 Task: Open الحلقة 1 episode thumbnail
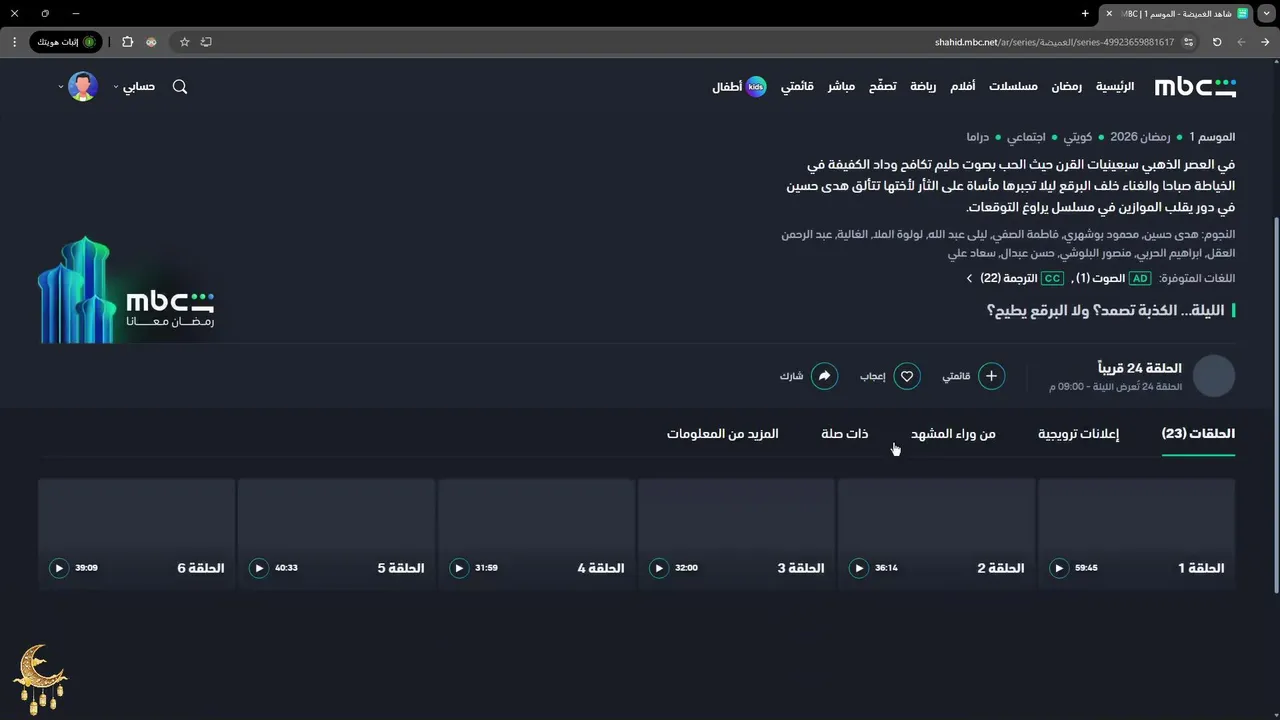click(x=1137, y=534)
